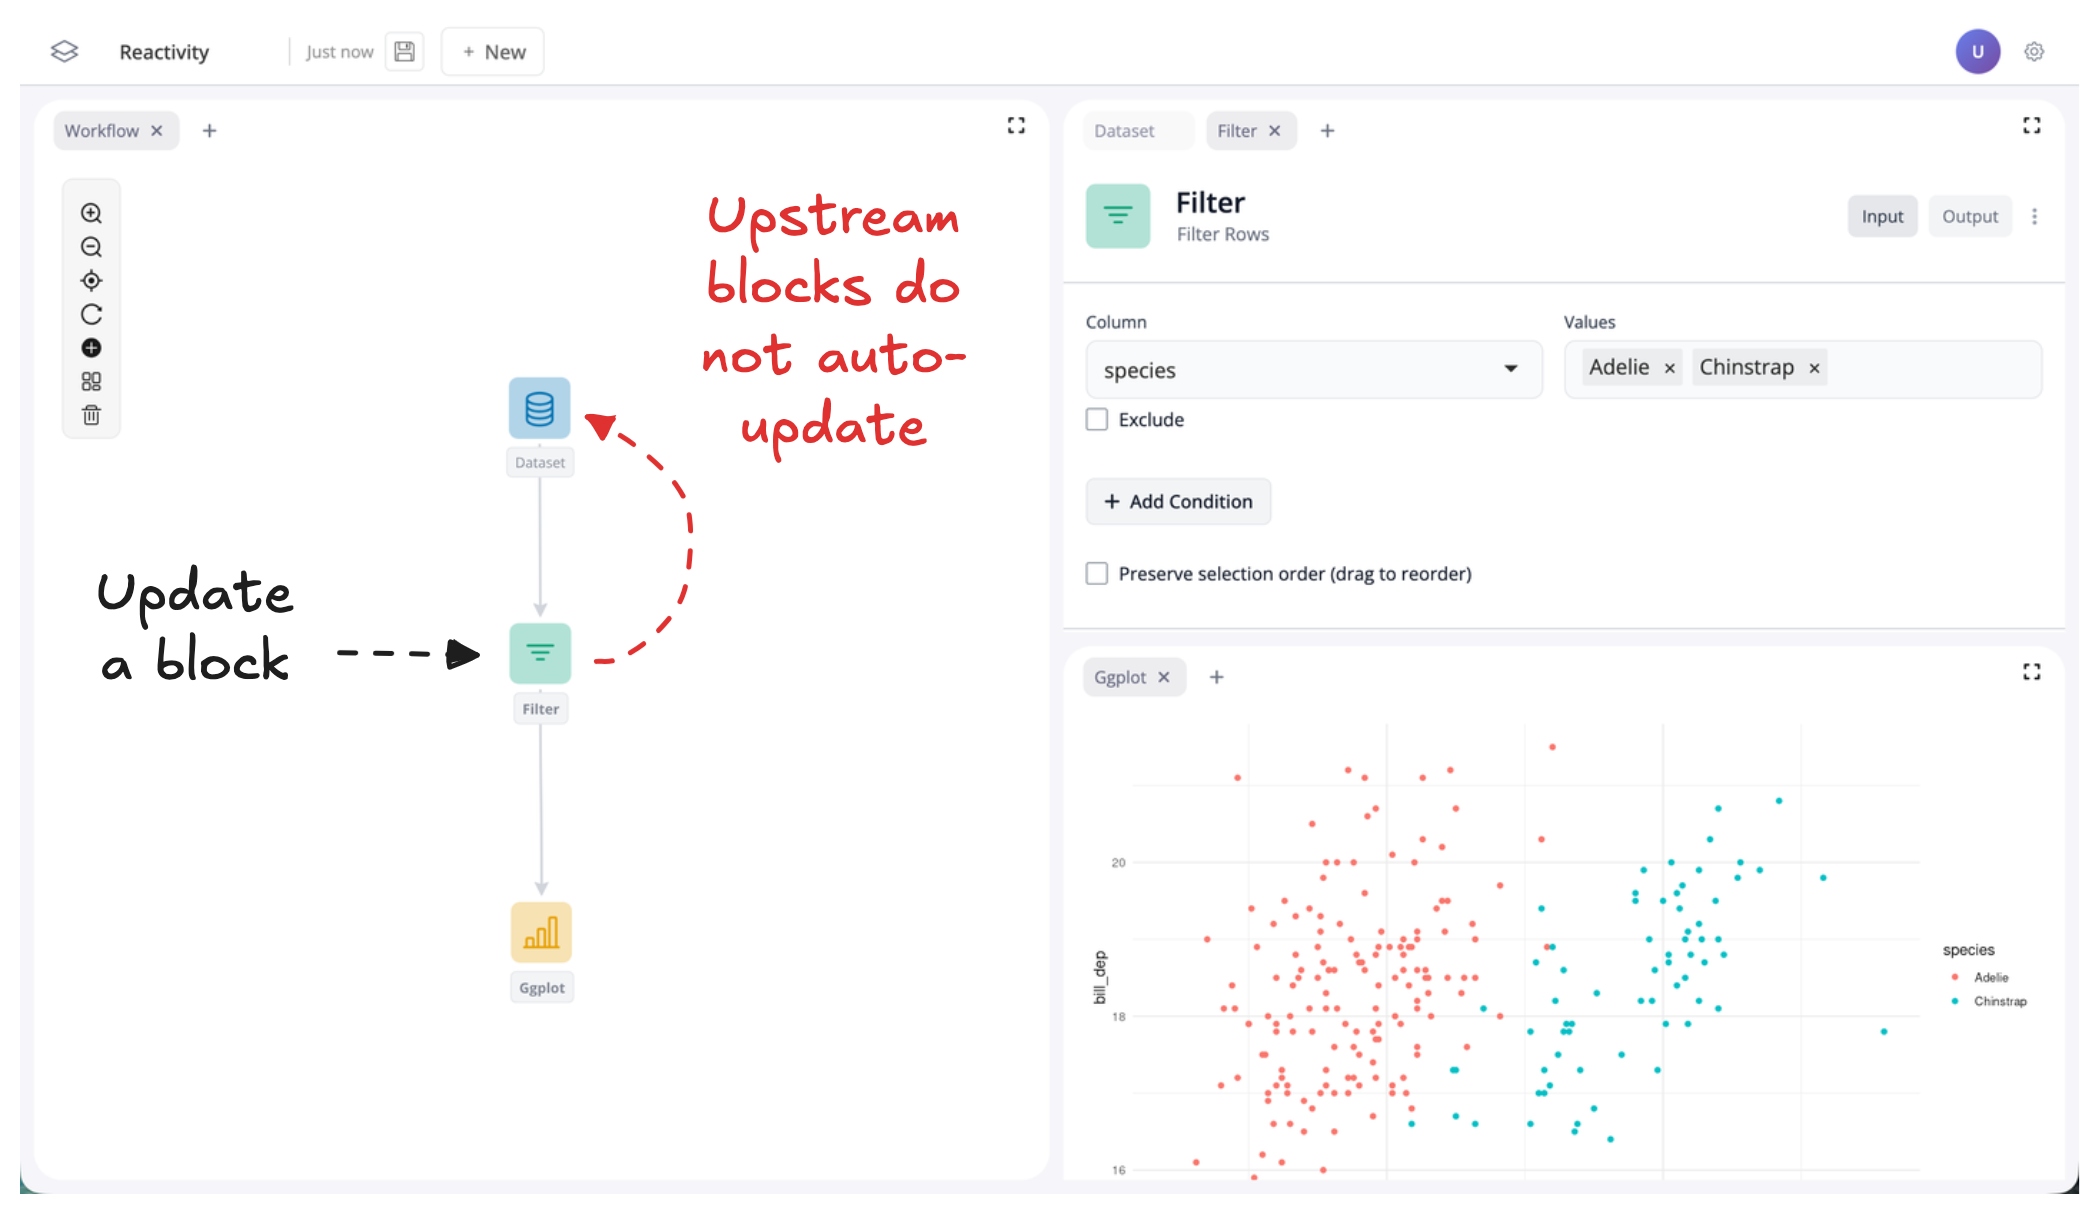Click the Add Condition button

pyautogui.click(x=1178, y=502)
